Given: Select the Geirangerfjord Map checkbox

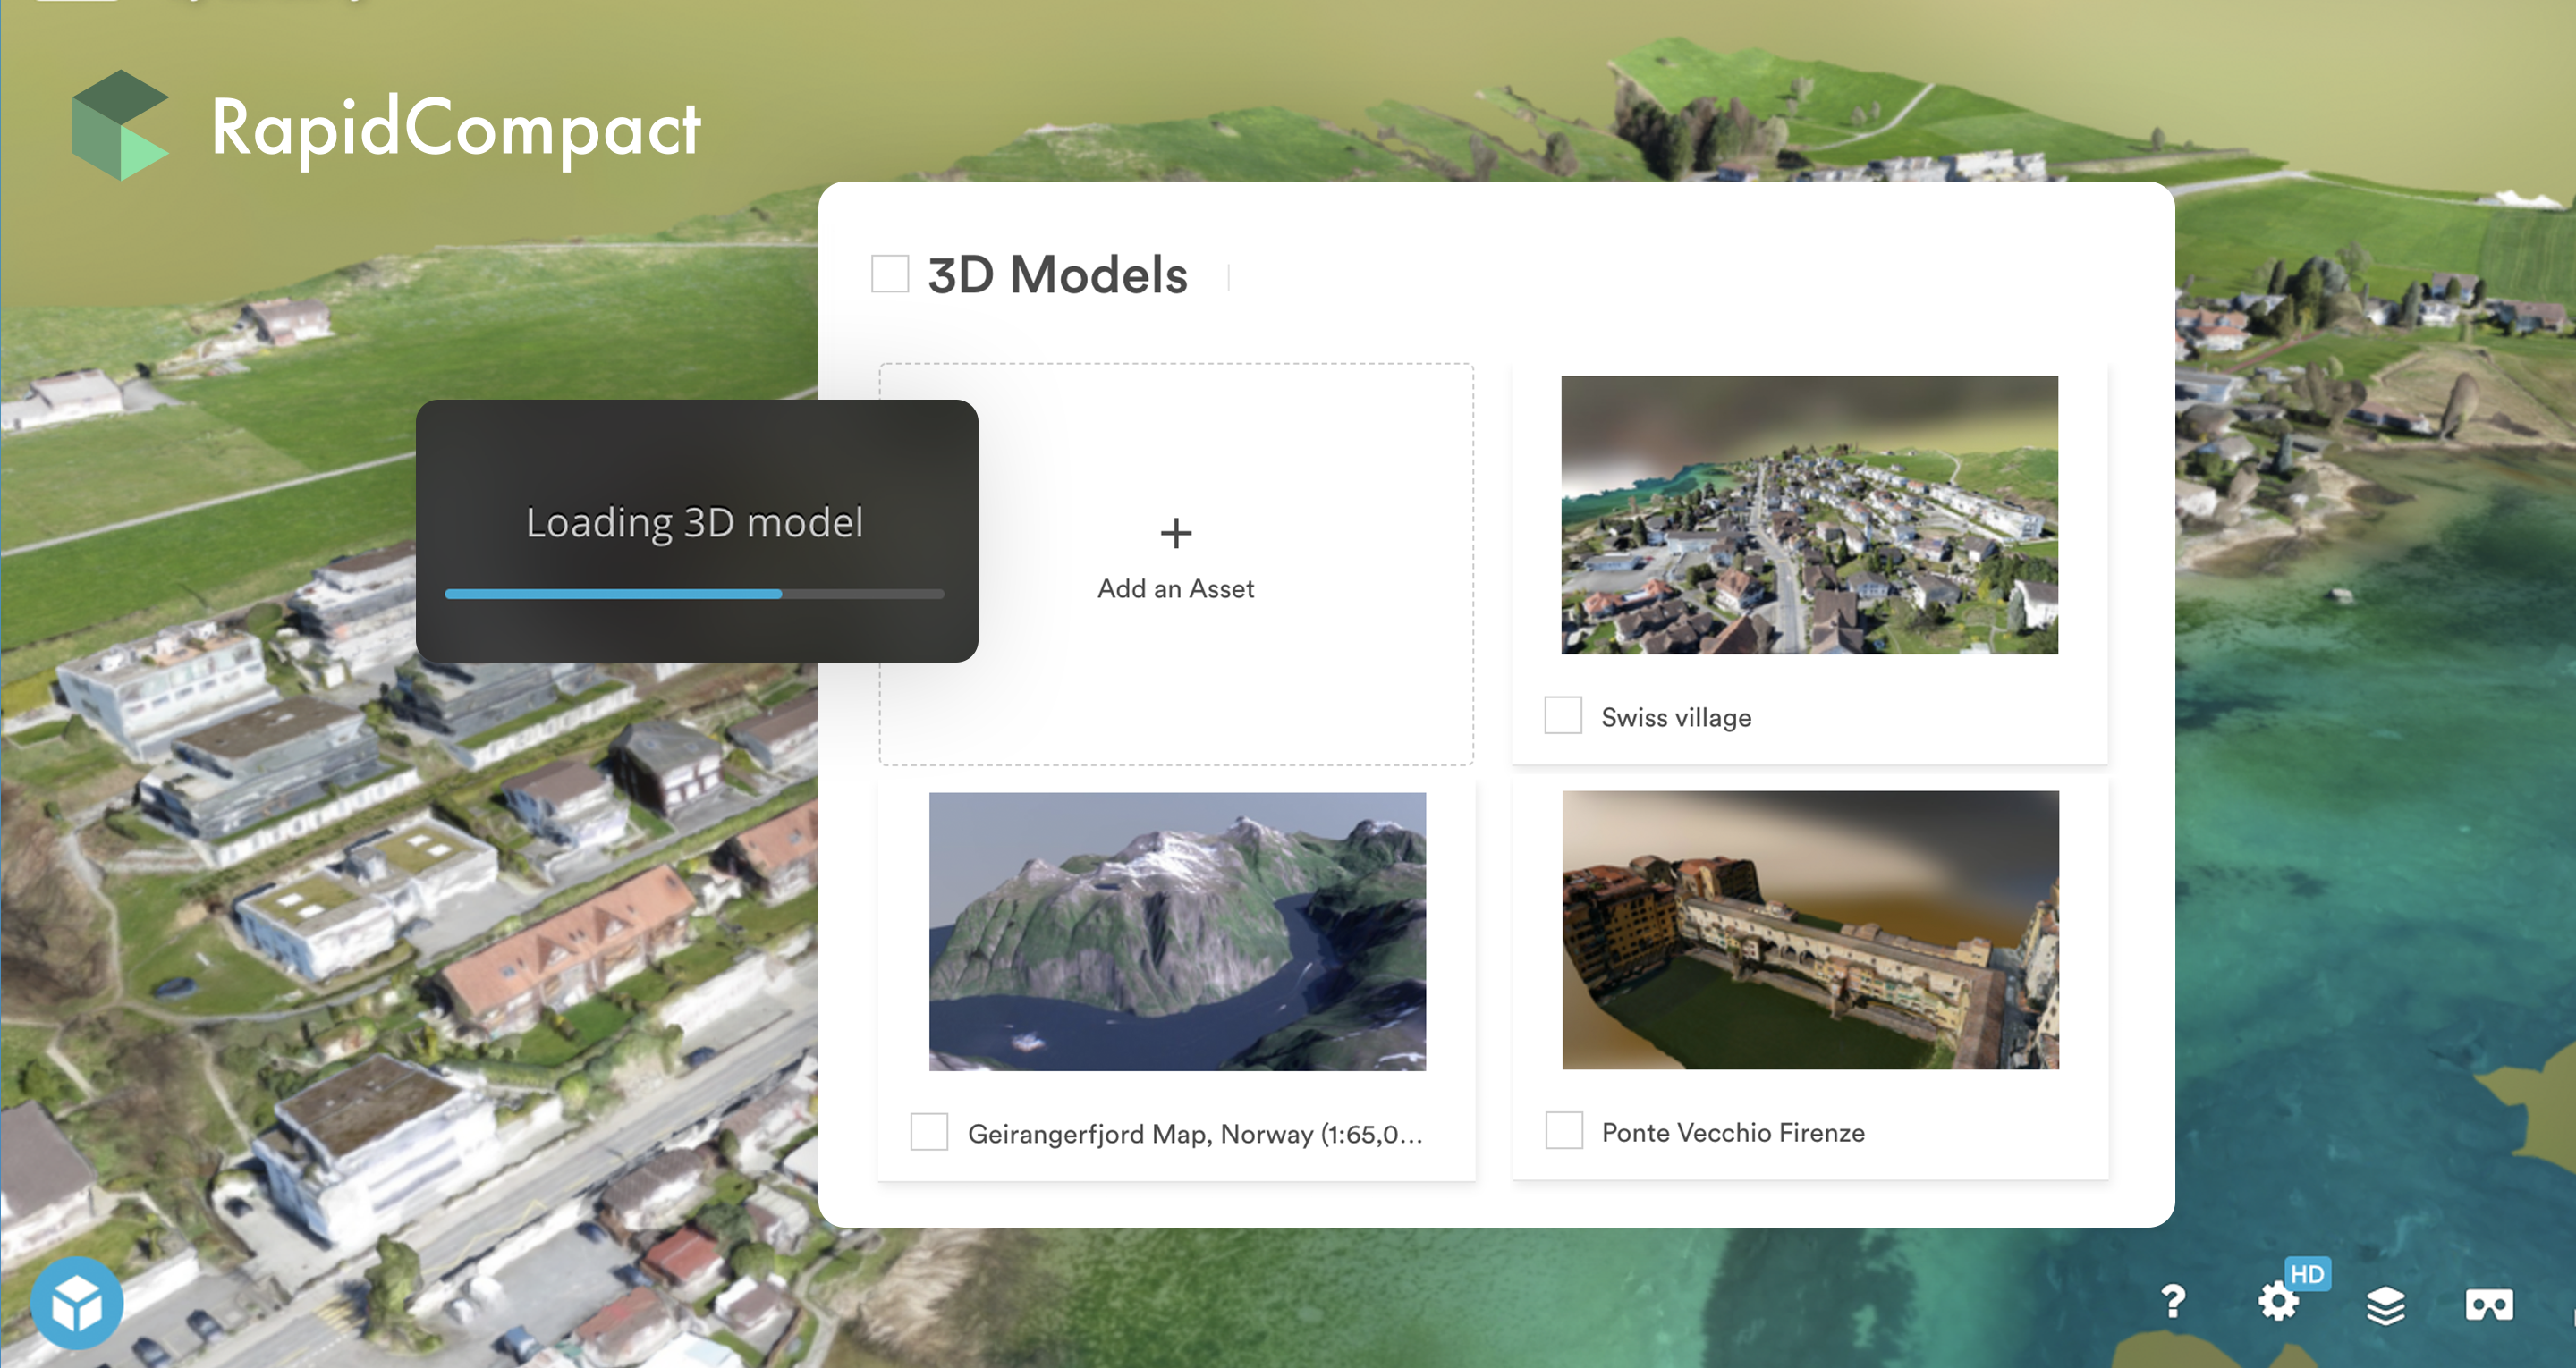Looking at the screenshot, I should (928, 1132).
